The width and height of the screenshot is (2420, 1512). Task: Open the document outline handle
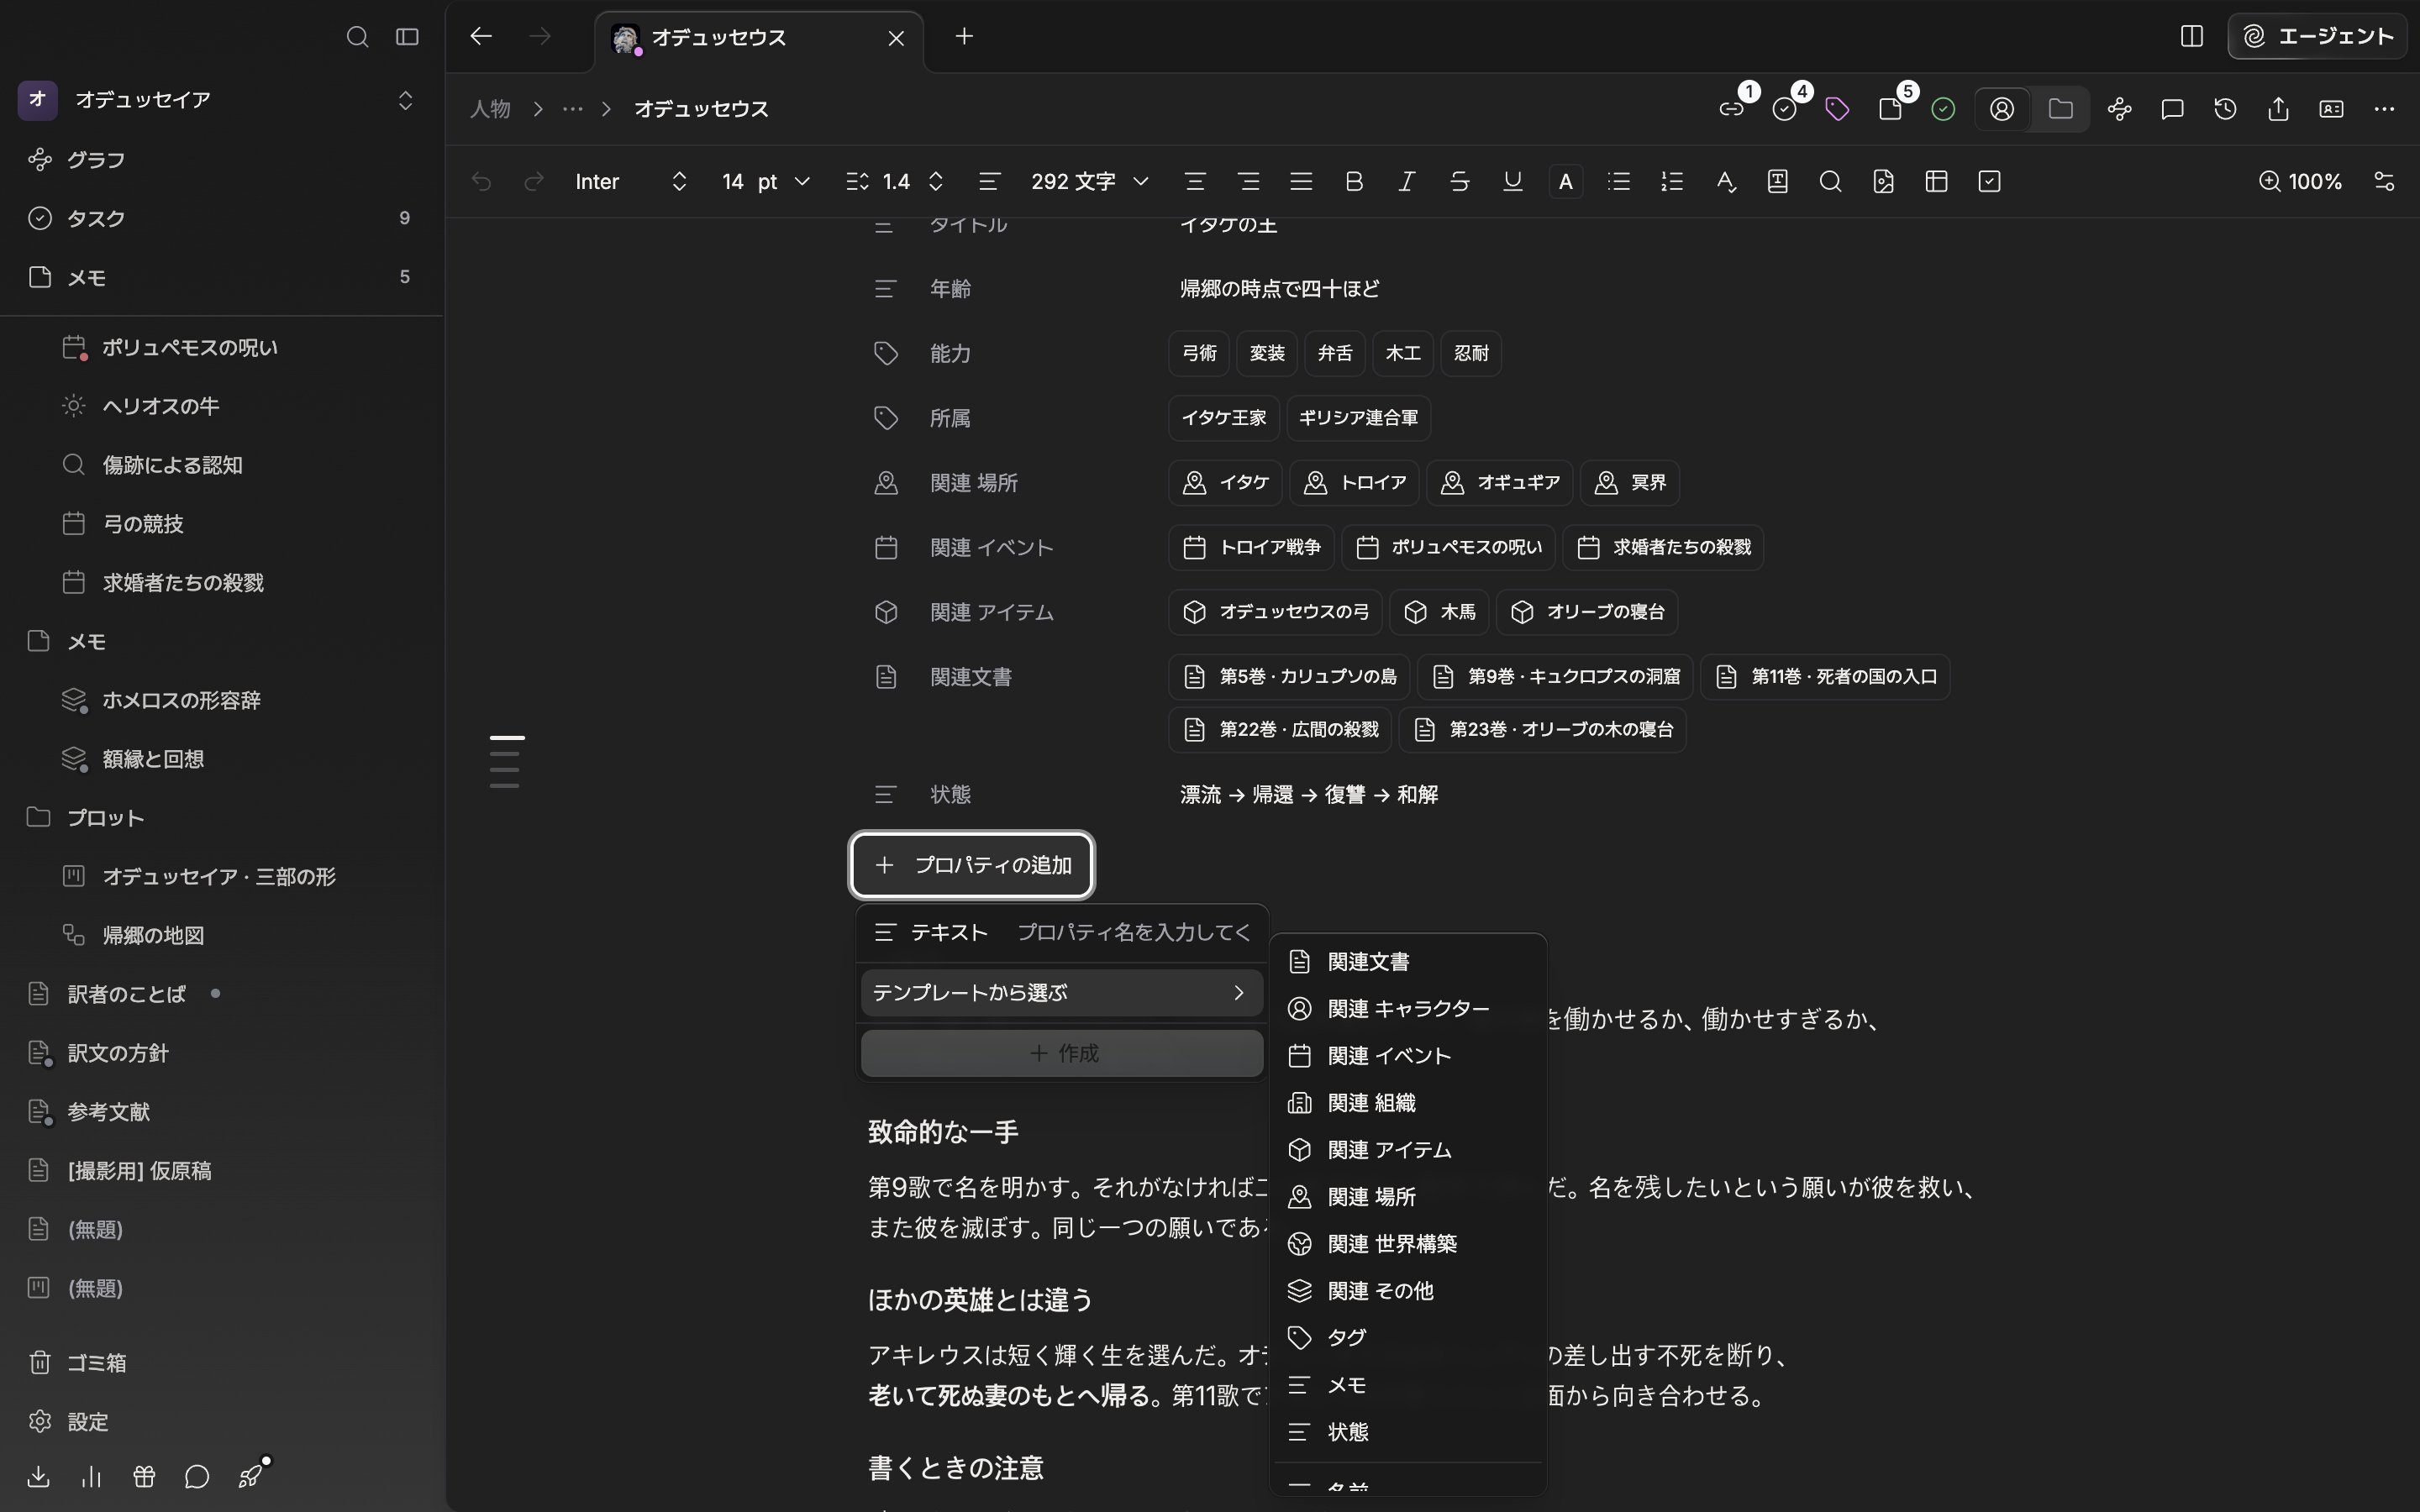tap(506, 762)
